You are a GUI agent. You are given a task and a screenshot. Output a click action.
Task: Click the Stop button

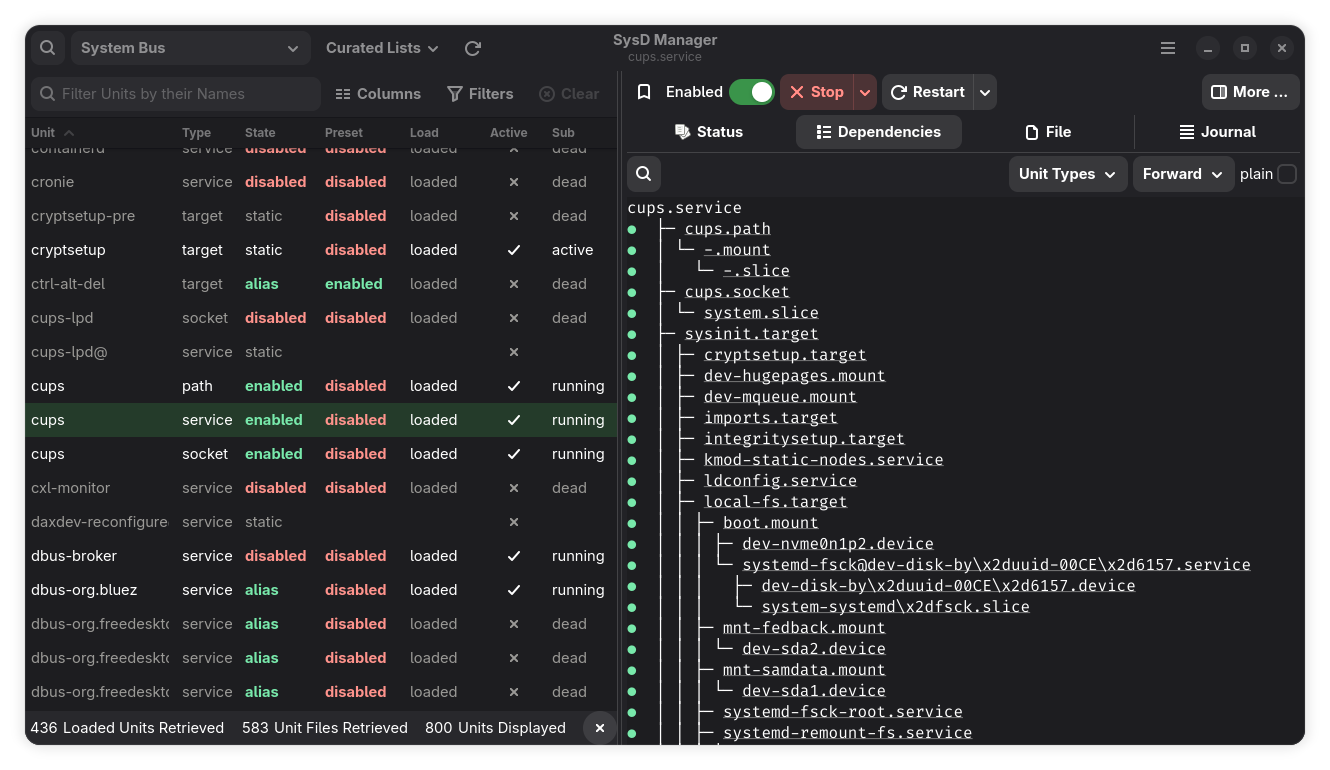(816, 92)
